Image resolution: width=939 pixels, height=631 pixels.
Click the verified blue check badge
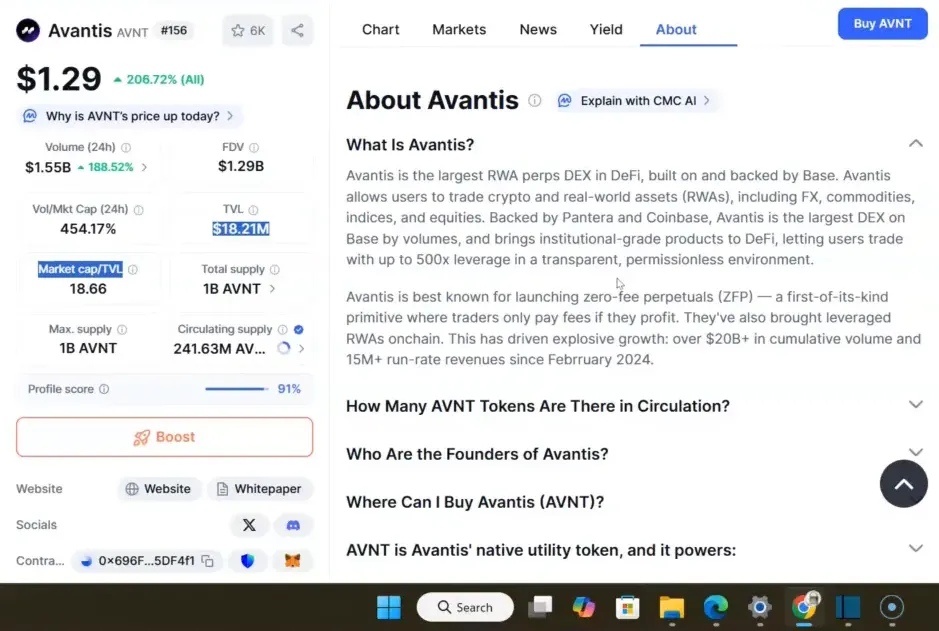299,329
